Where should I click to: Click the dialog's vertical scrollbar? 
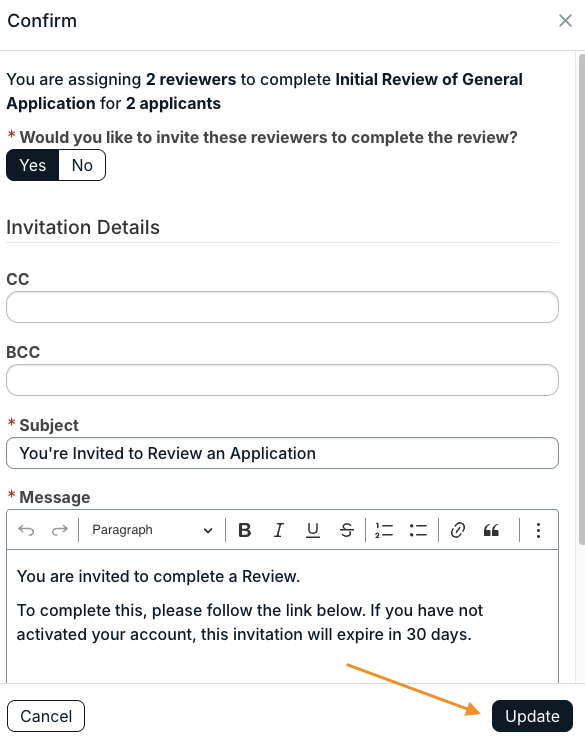[582, 299]
